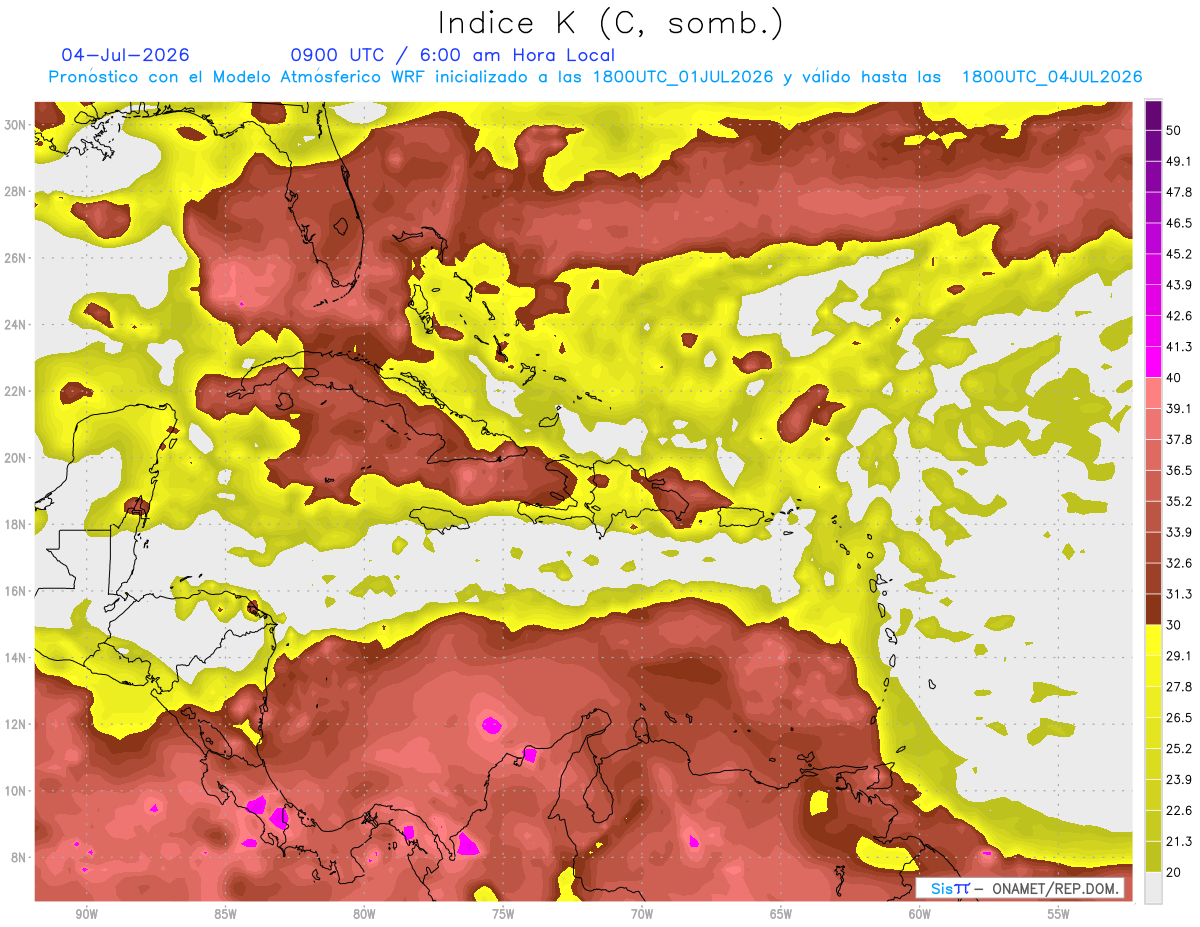Select the longitude axis label "55W"

(1059, 915)
